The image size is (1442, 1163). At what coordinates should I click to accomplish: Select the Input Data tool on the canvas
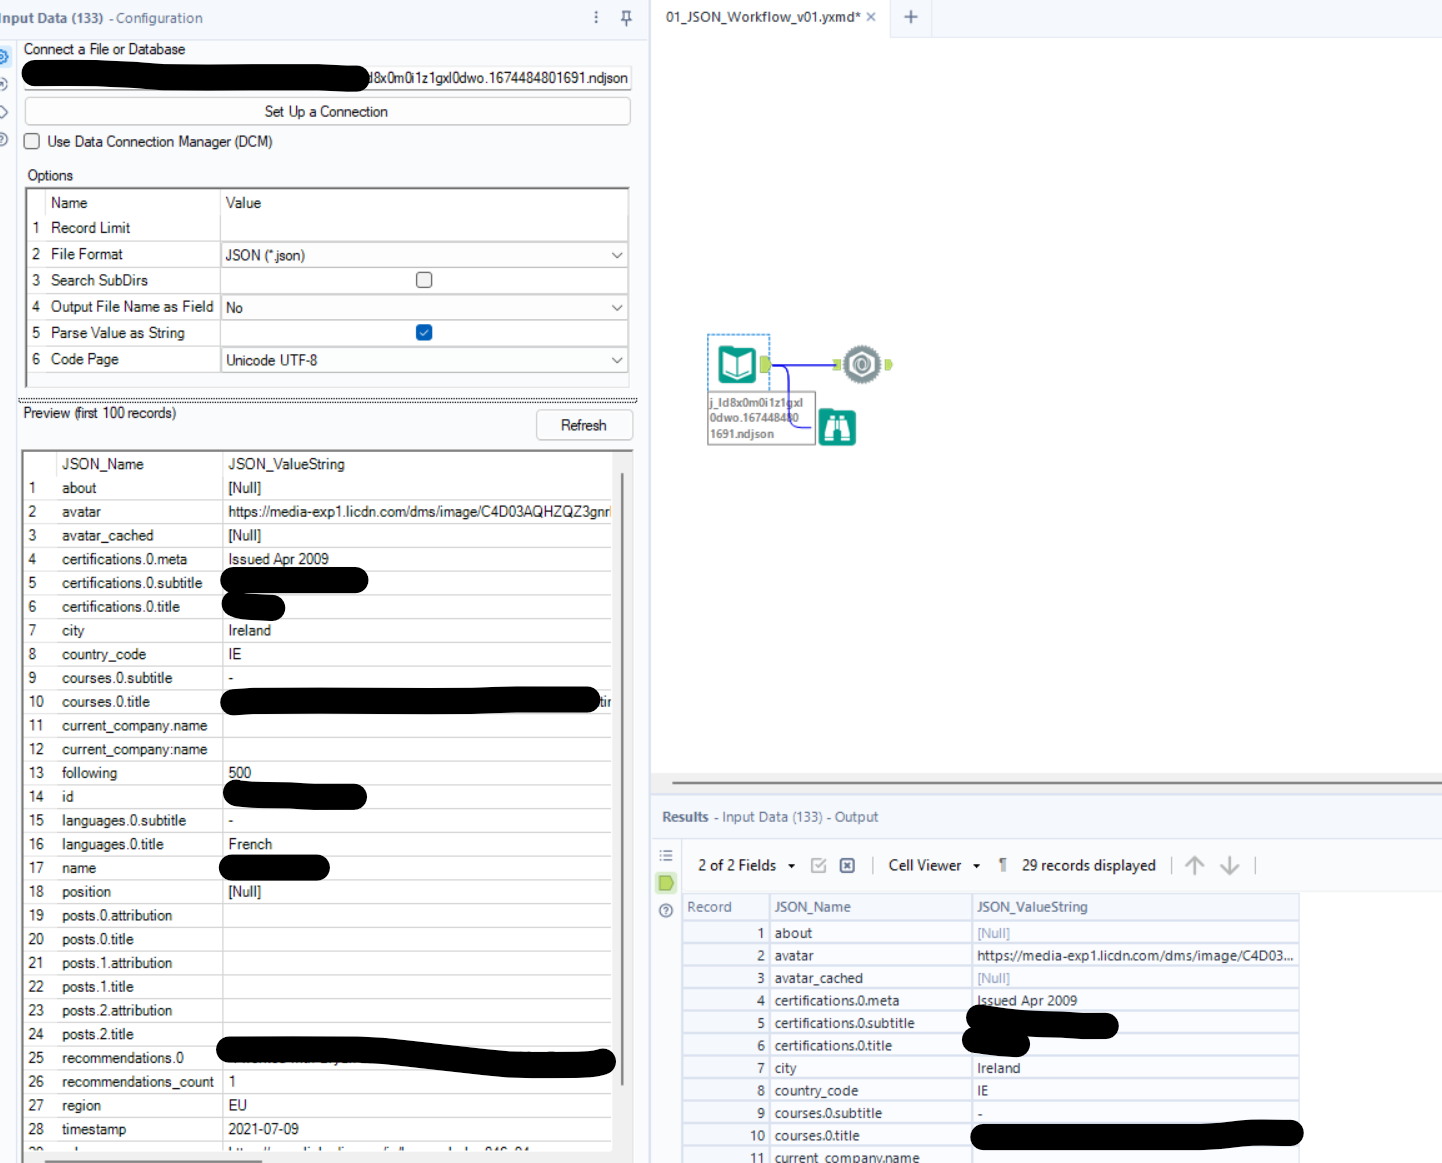pyautogui.click(x=738, y=364)
